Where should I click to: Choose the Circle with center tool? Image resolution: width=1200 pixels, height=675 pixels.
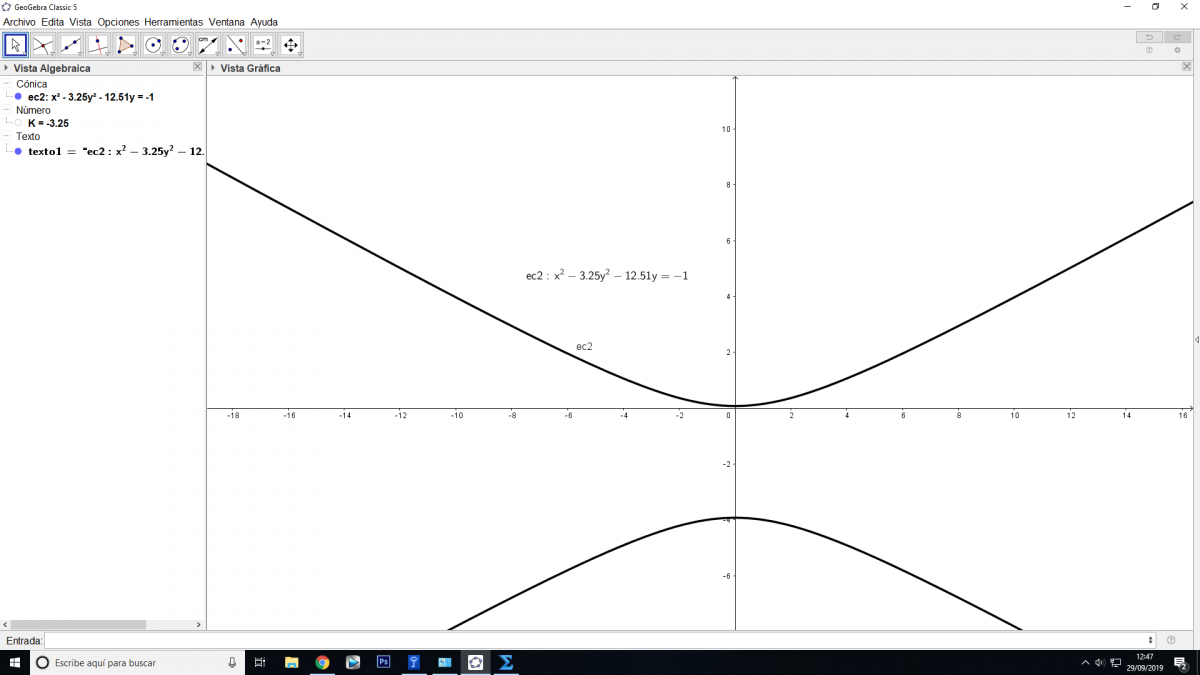click(153, 45)
